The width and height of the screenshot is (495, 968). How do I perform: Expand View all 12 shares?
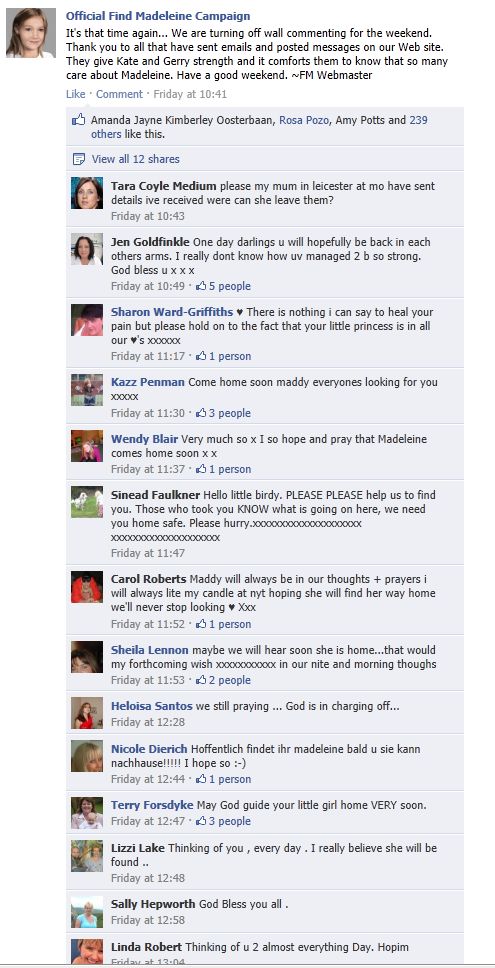136,159
